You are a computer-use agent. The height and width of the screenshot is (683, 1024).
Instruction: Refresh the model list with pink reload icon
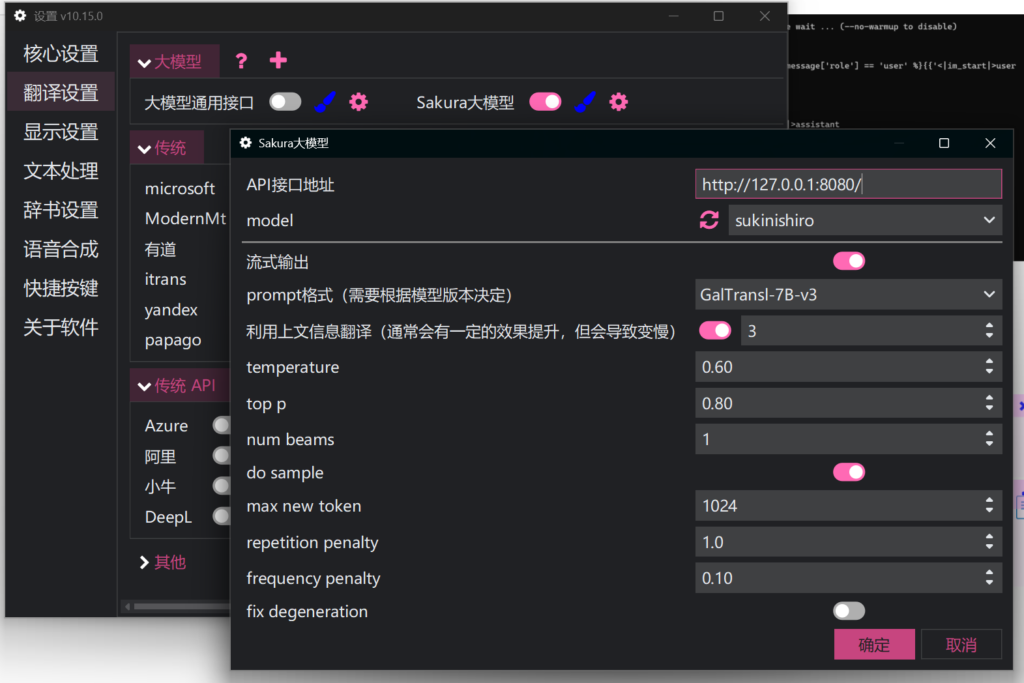(709, 220)
